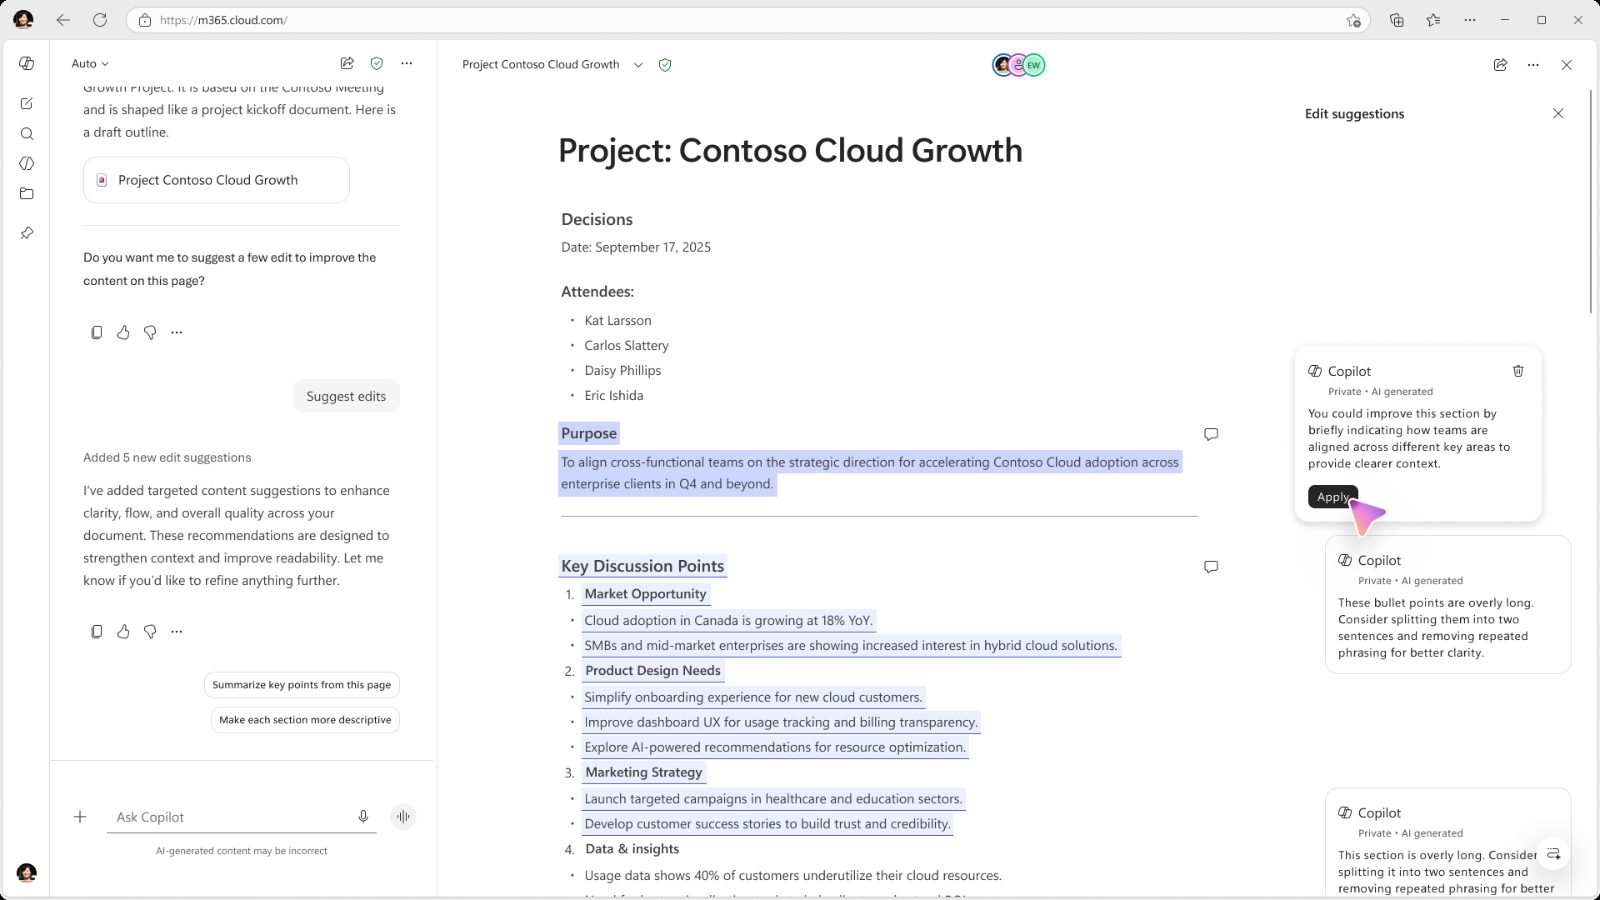Click the Product Design Needs item
The image size is (1600, 900).
point(653,671)
